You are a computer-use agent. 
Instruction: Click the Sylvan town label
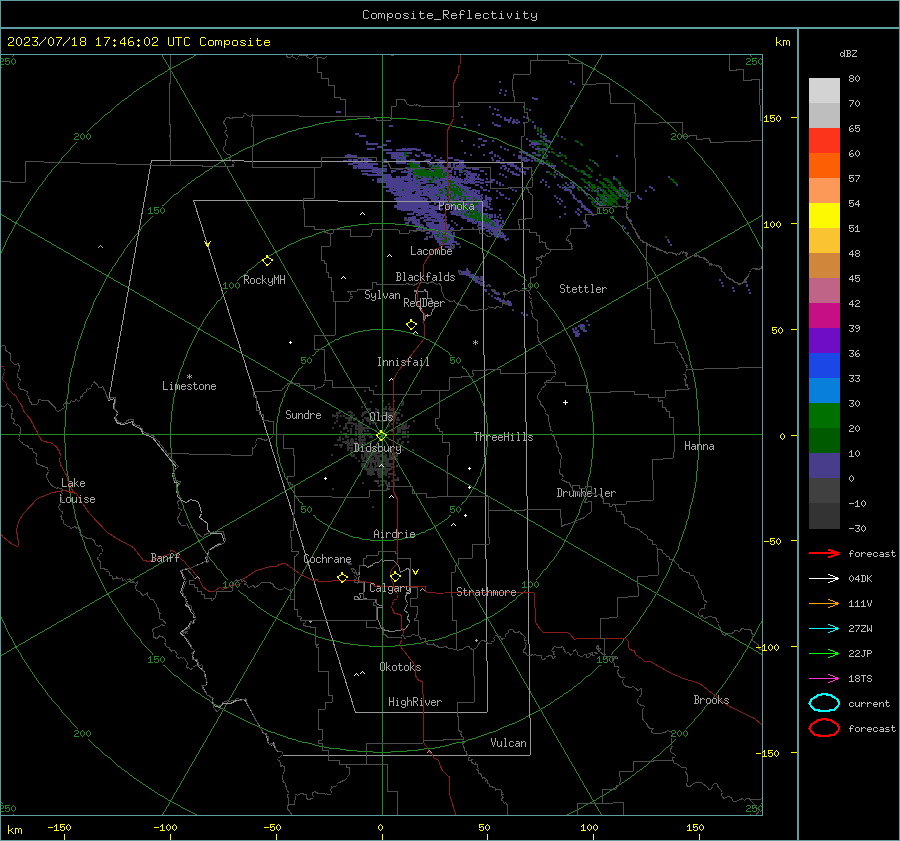tap(382, 295)
